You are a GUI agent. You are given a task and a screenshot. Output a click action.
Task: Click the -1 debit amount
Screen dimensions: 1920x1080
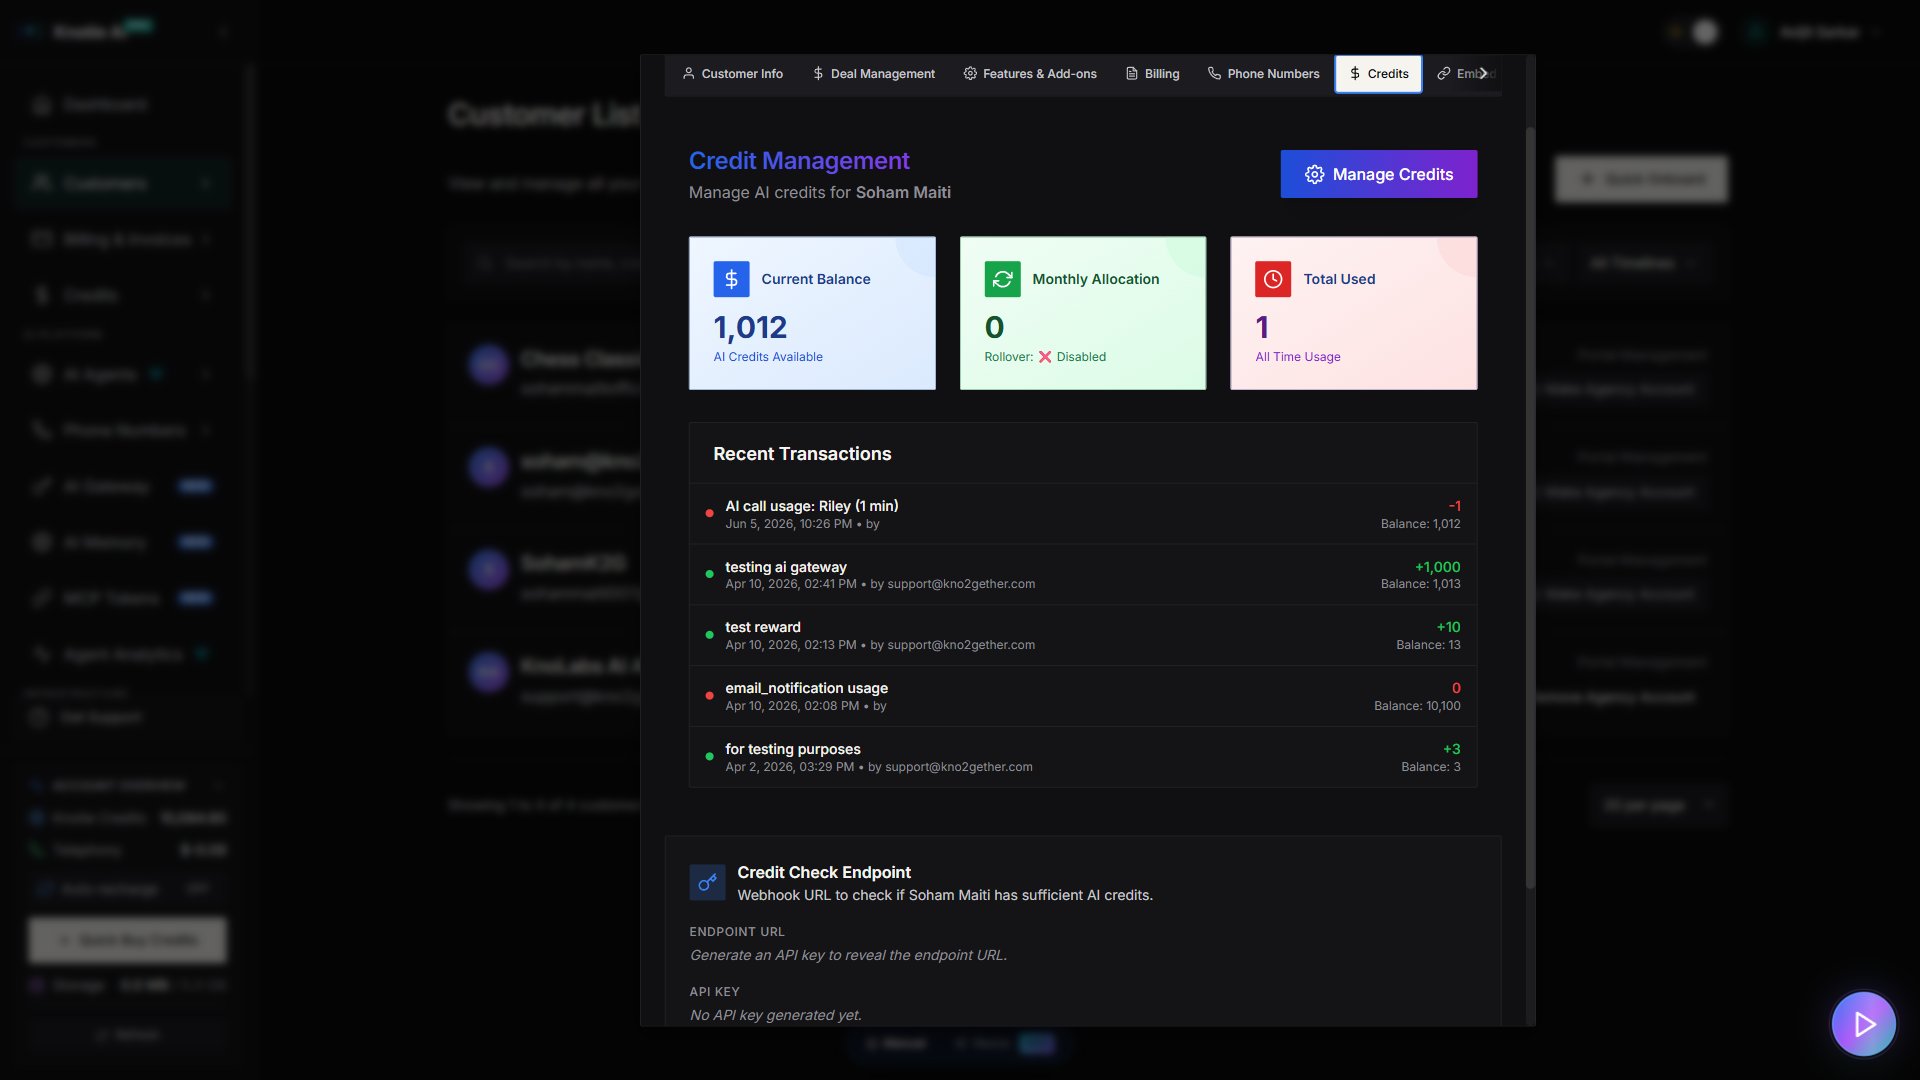click(x=1454, y=506)
